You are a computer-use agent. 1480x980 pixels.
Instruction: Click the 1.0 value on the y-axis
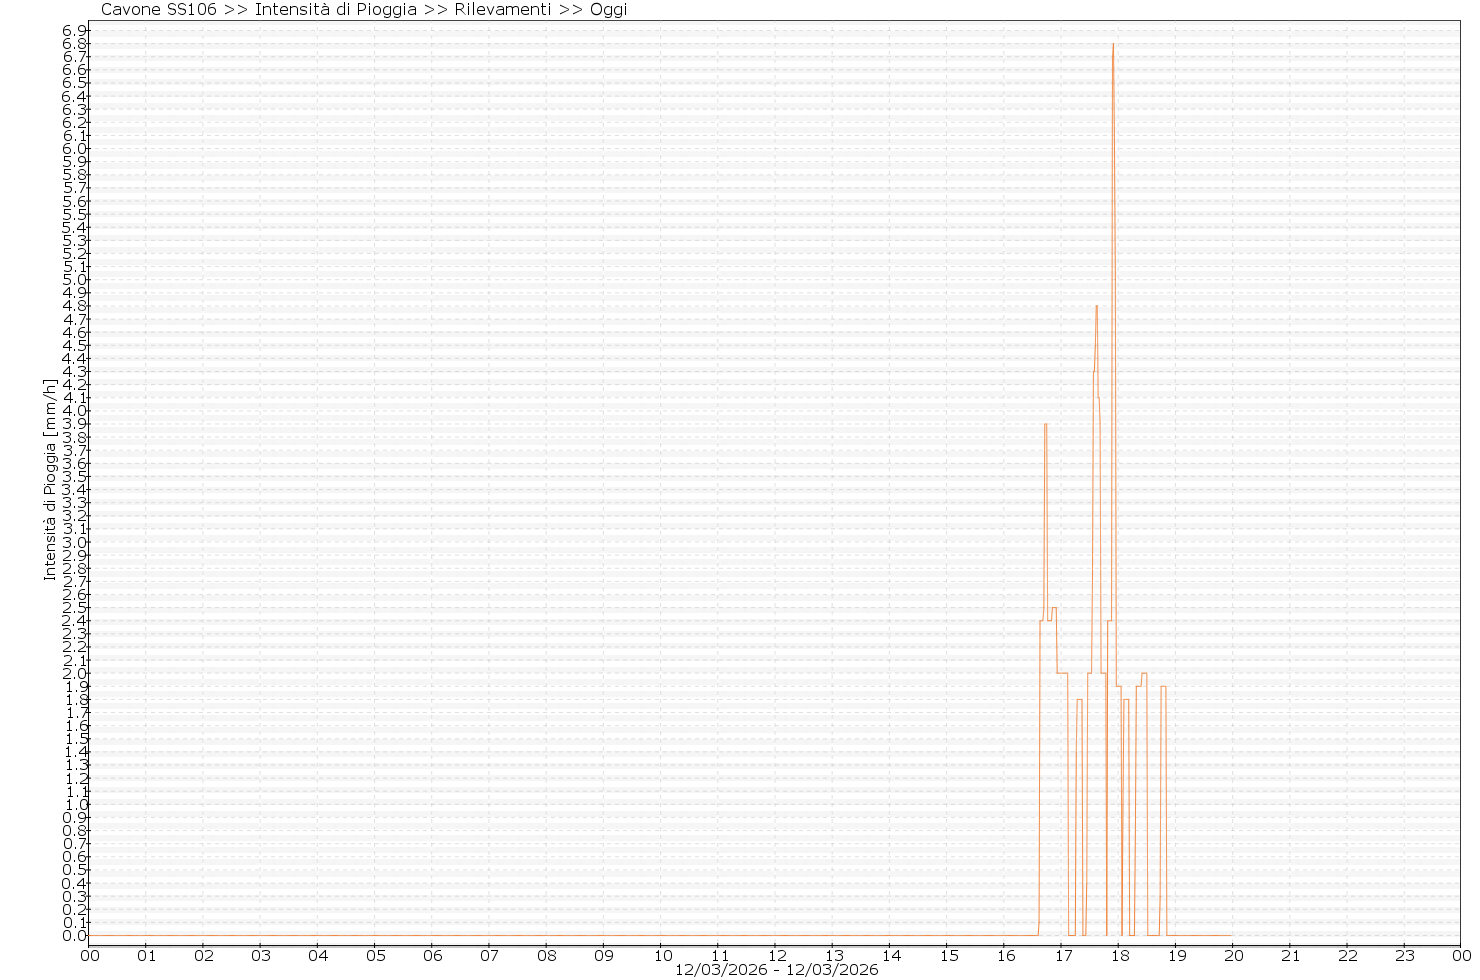(75, 805)
